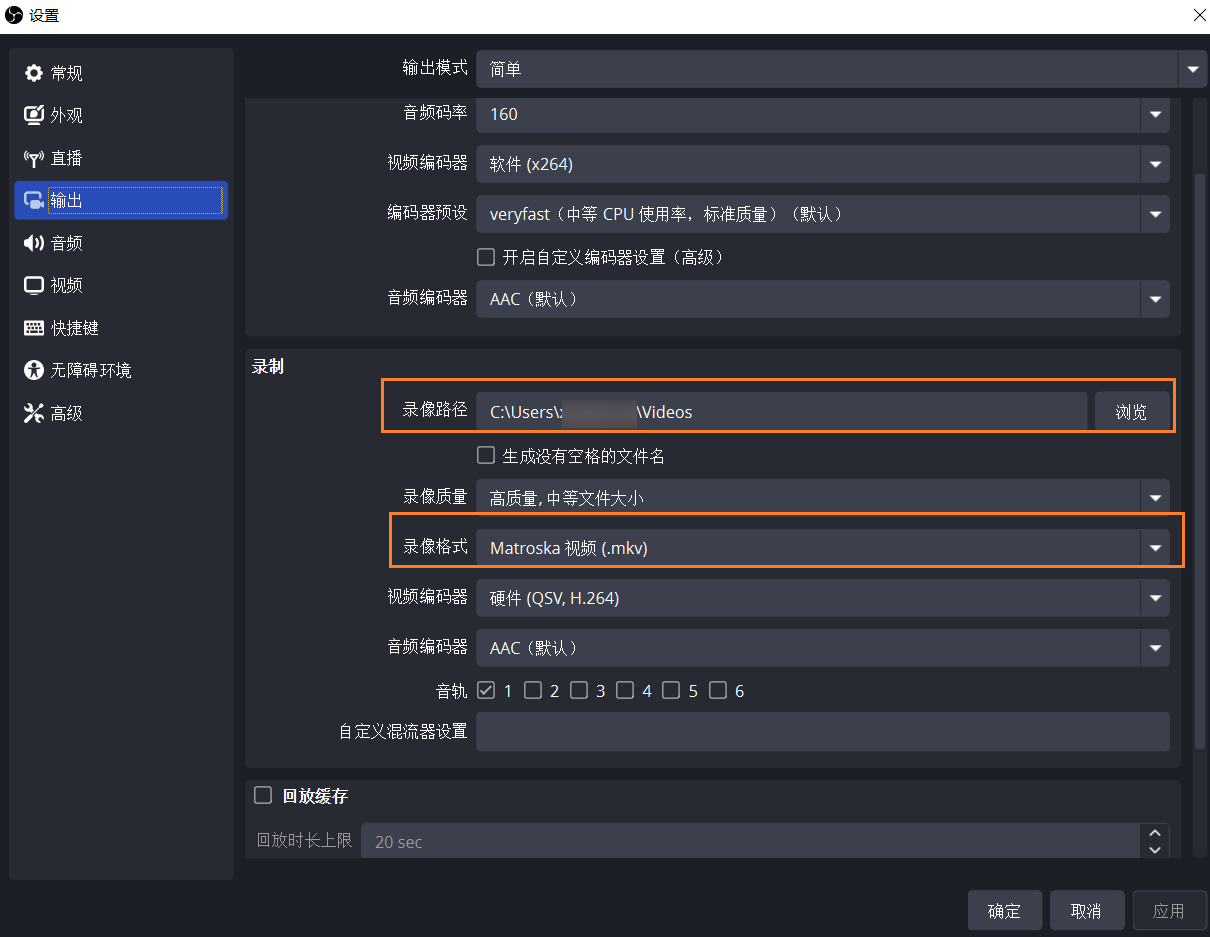
Task: Open the recording format (录像格式) dropdown
Action: (x=822, y=547)
